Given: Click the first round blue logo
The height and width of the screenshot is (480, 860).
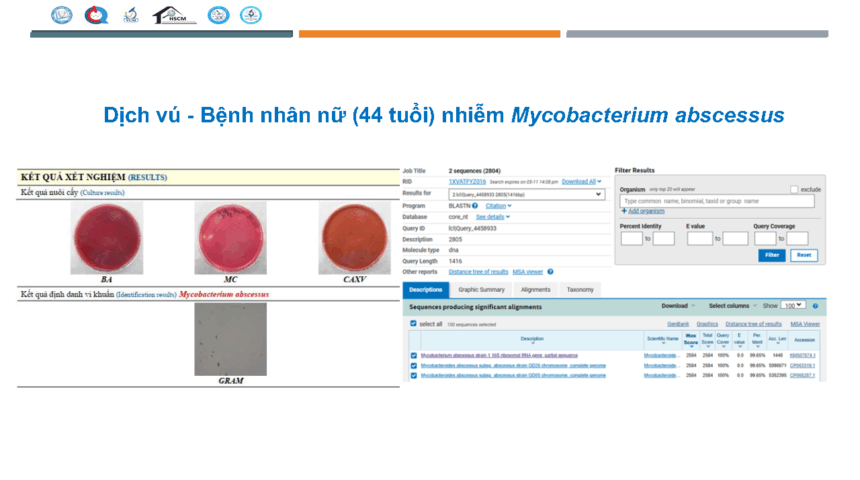Looking at the screenshot, I should [62, 15].
